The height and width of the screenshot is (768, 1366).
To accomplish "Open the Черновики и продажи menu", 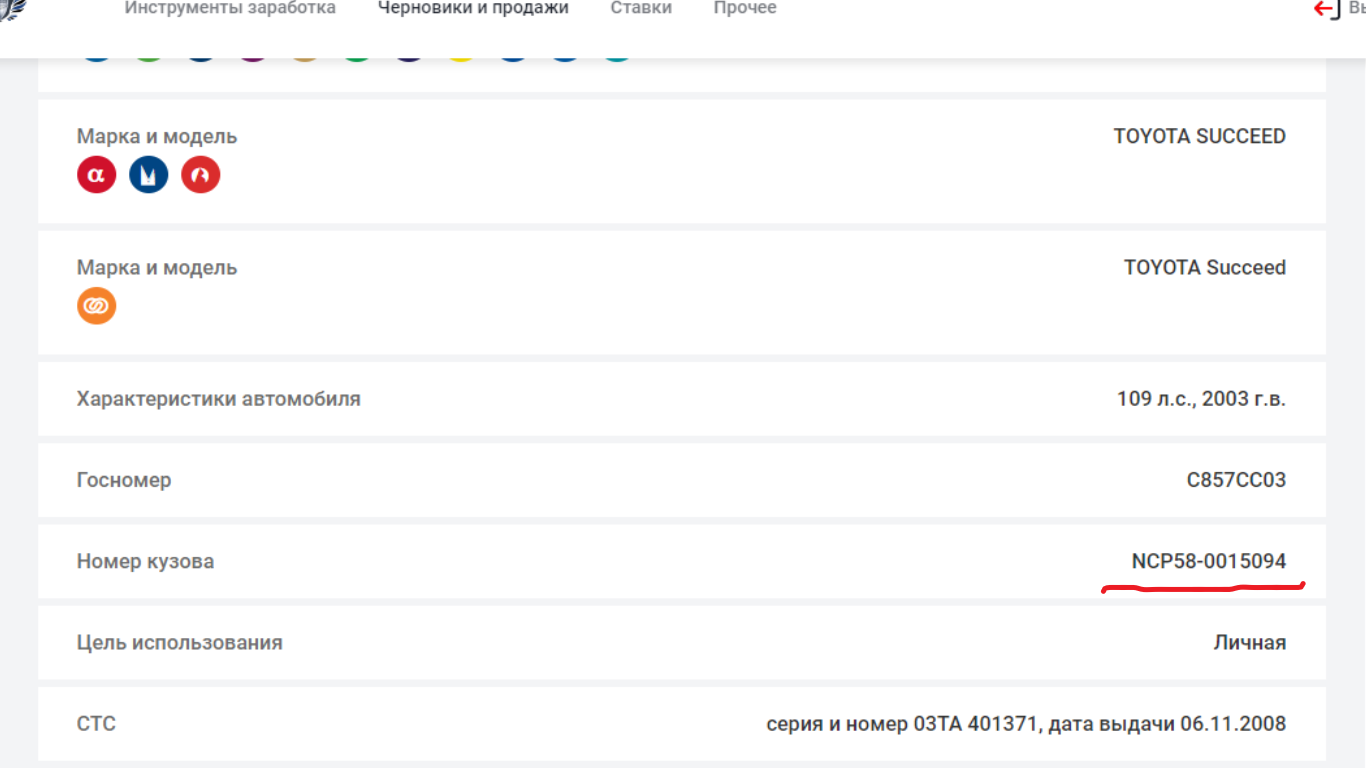I will tap(473, 8).
